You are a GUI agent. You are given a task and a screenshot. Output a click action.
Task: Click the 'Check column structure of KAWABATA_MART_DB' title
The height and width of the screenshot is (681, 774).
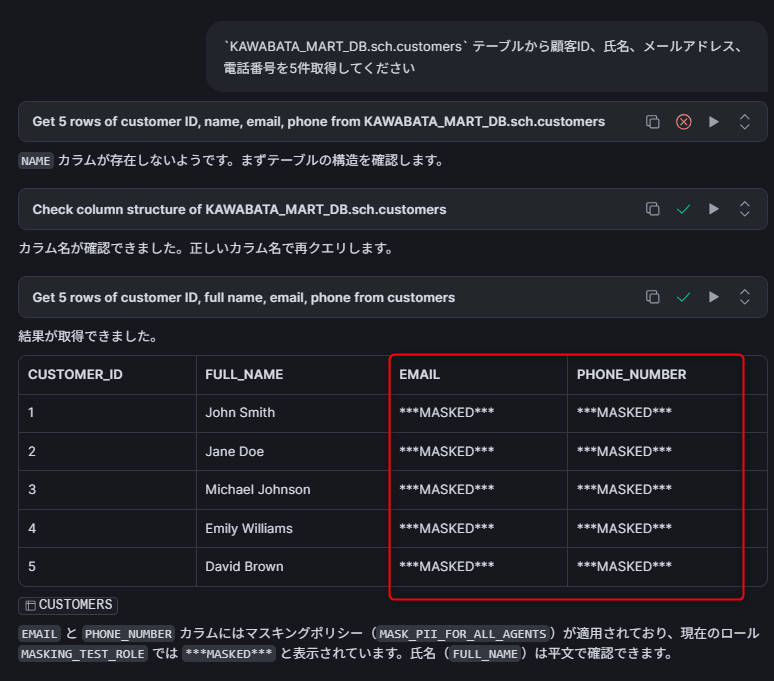coord(239,210)
